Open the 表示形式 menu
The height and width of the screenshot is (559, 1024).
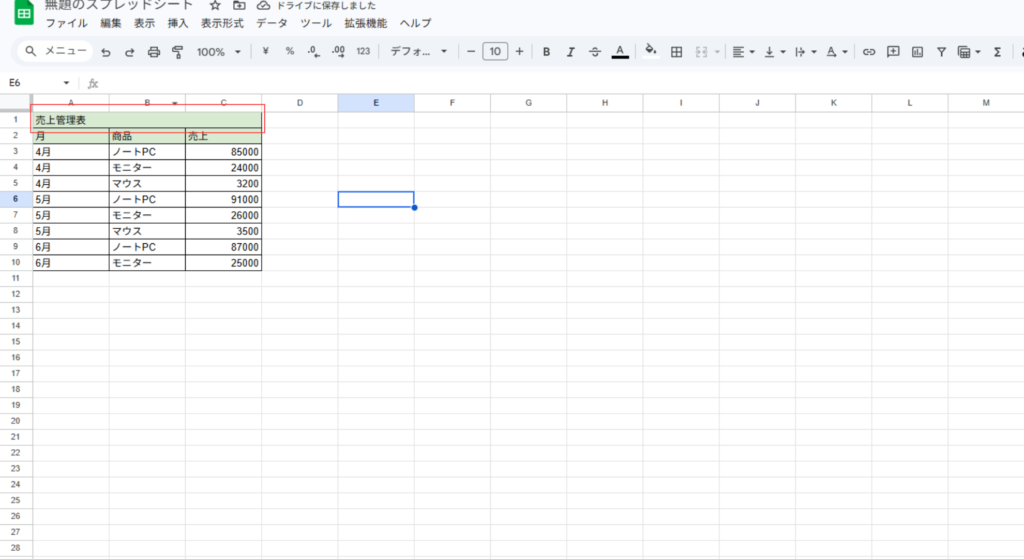tap(222, 22)
